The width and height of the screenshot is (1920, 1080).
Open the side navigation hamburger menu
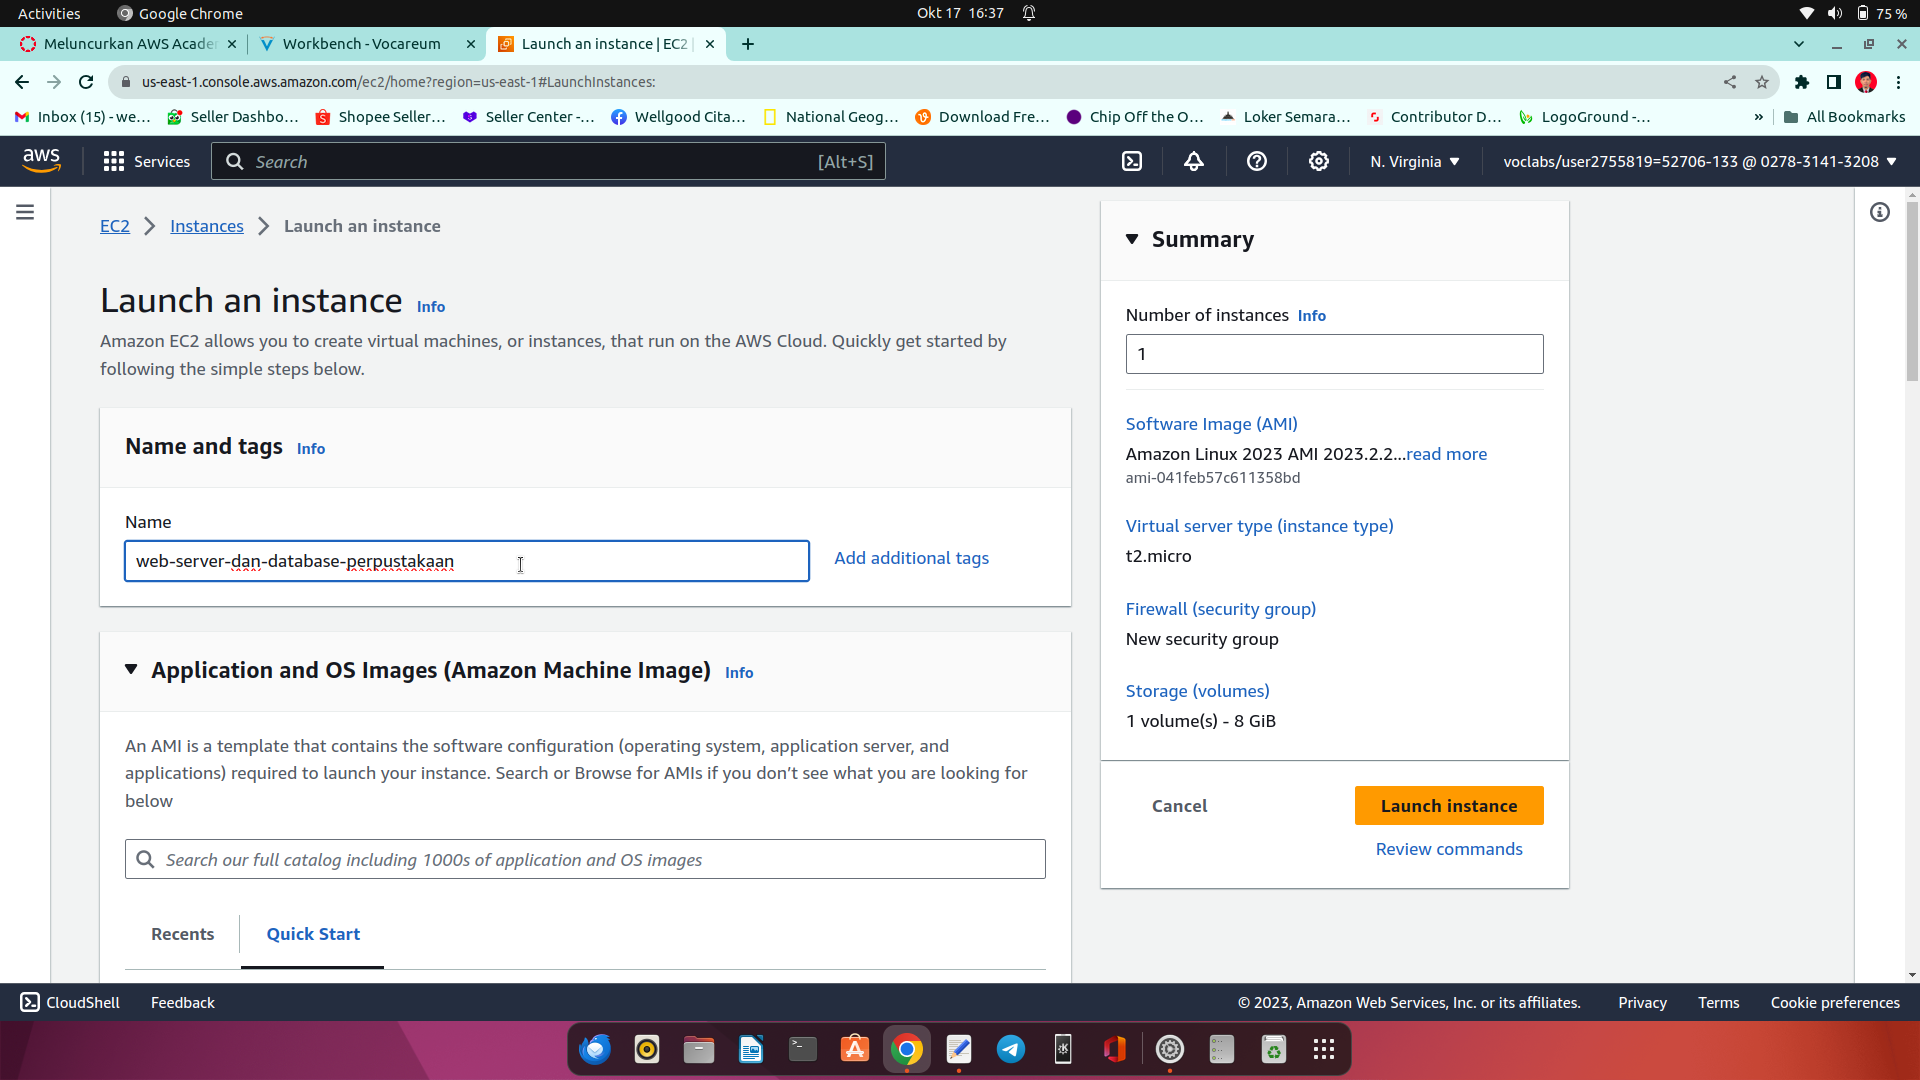coord(25,212)
